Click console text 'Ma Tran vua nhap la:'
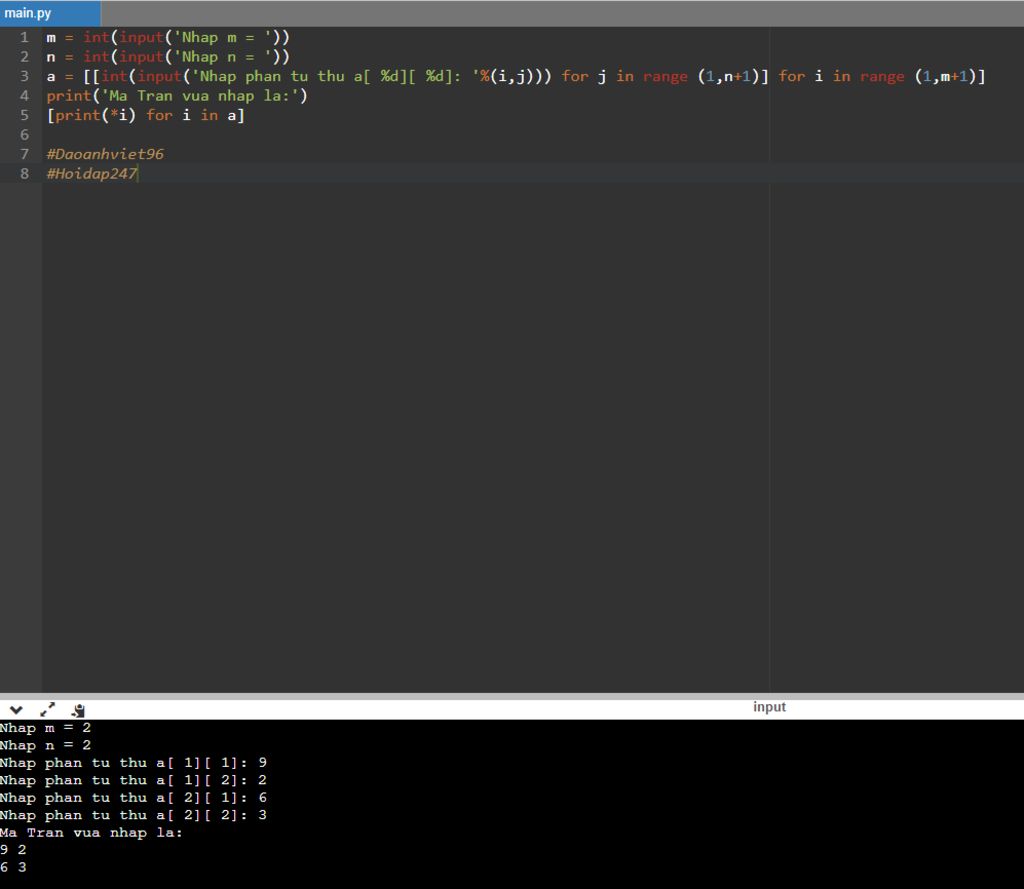The image size is (1024, 889). [91, 833]
